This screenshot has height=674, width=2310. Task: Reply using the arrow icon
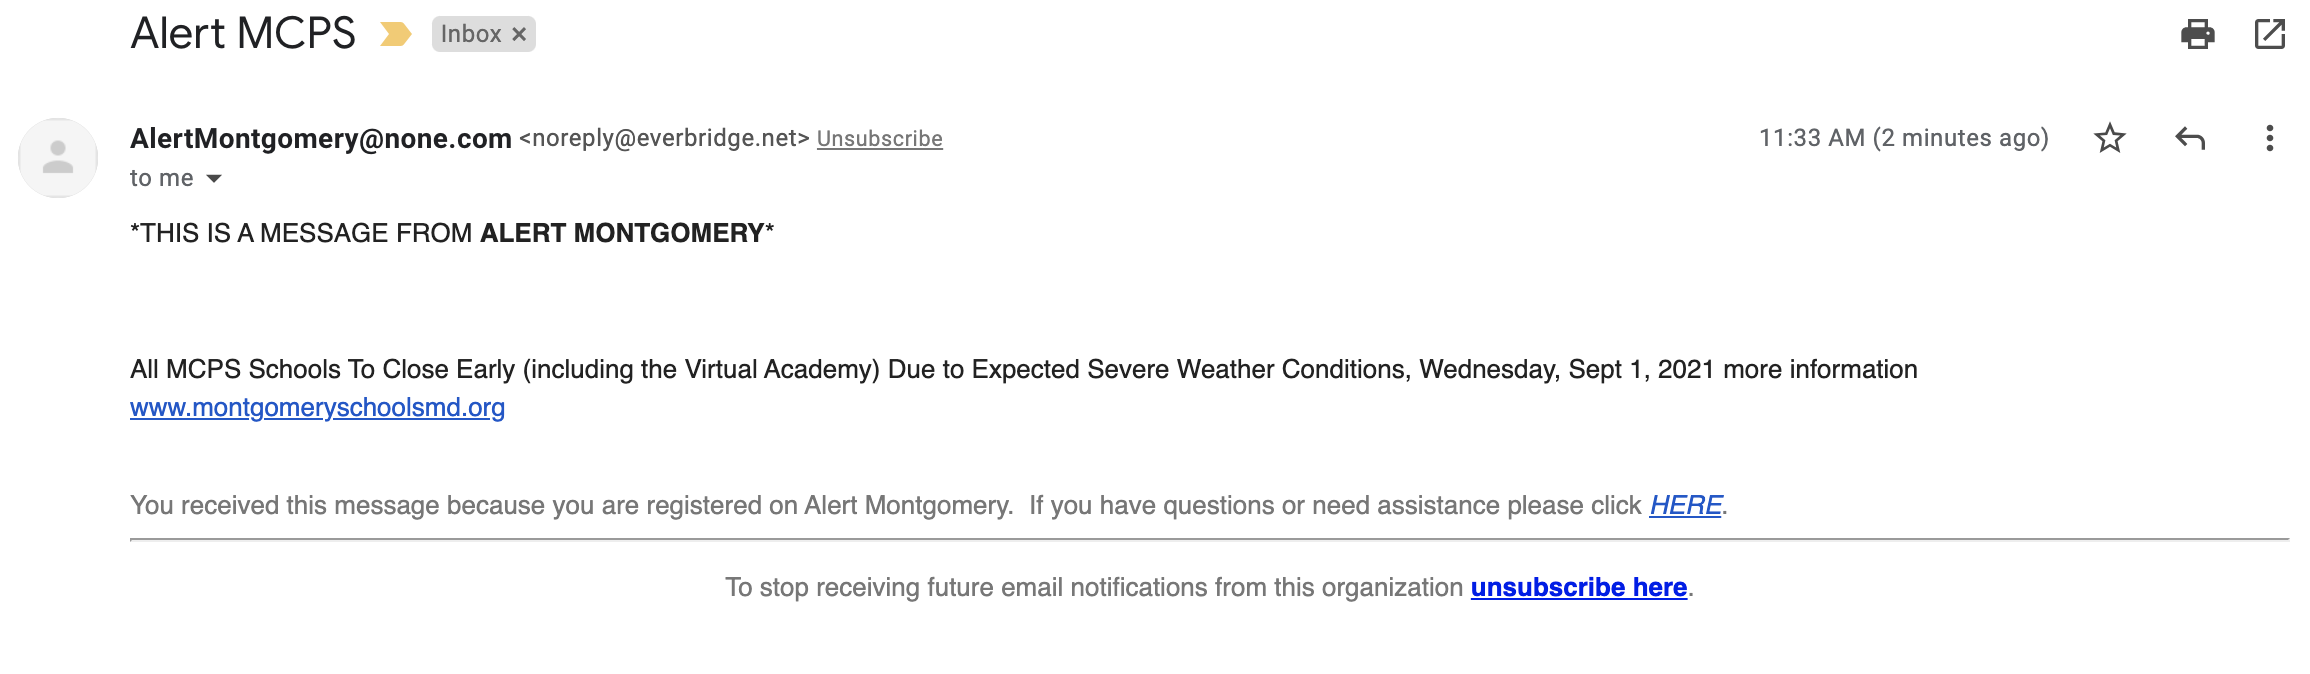[2189, 138]
